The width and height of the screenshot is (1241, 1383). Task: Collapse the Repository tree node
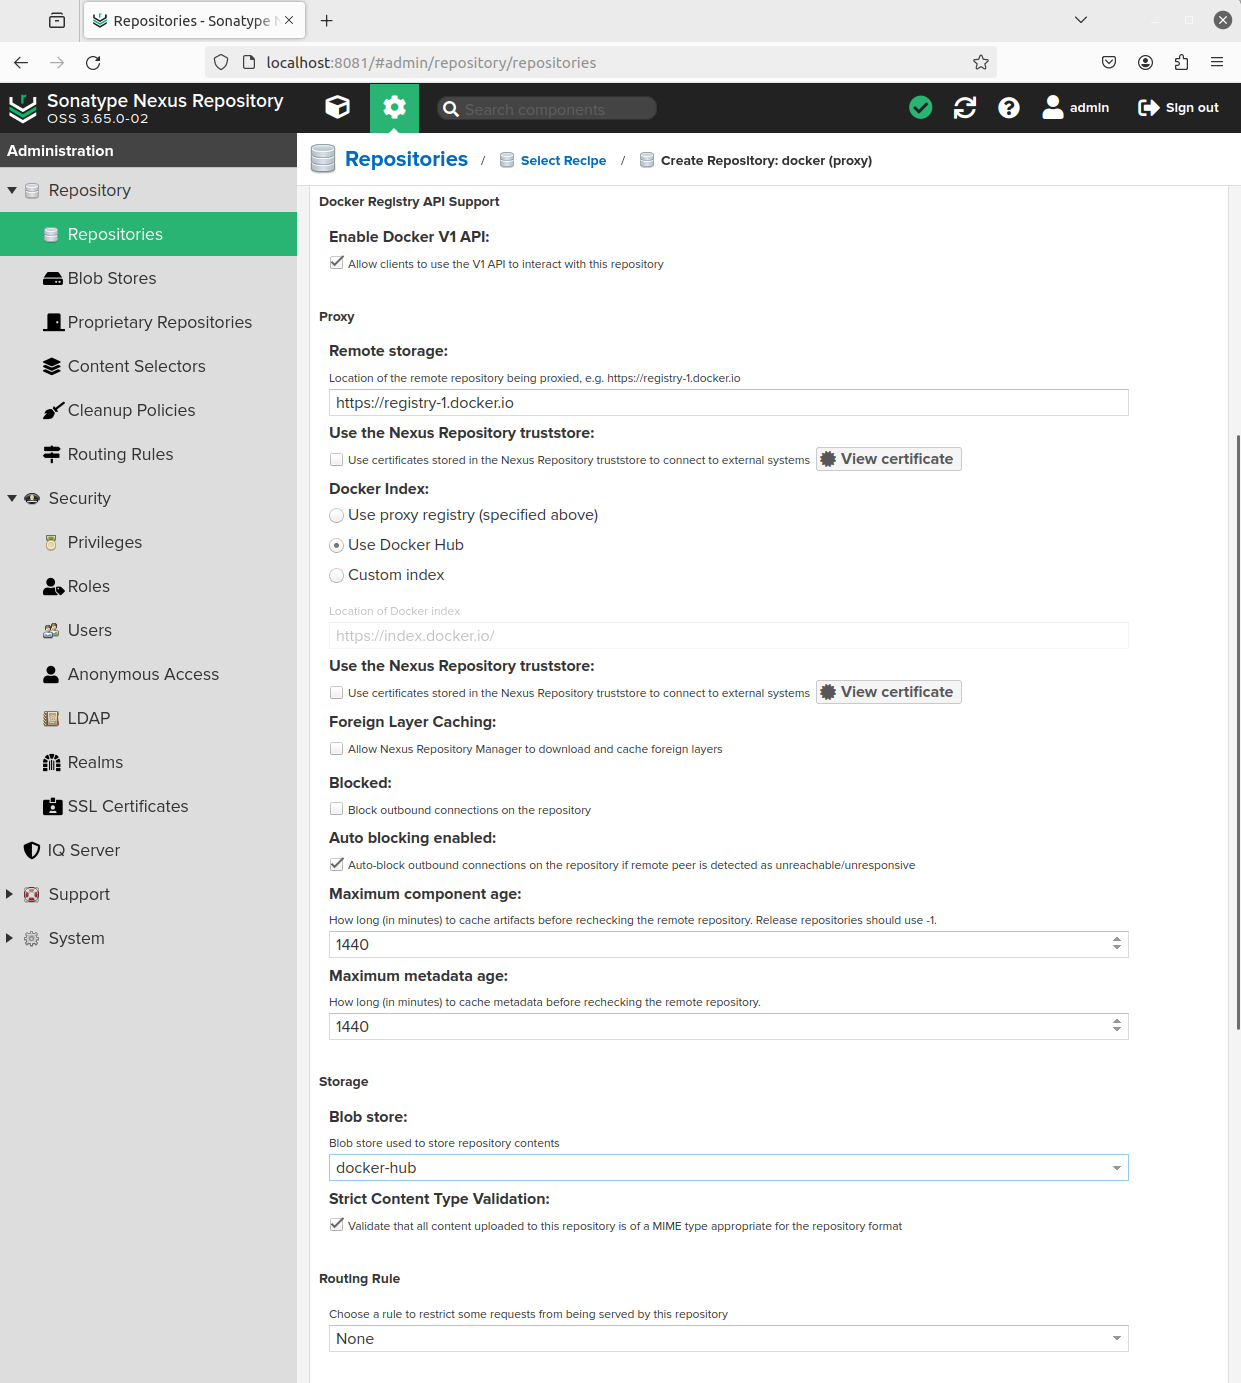click(x=12, y=190)
